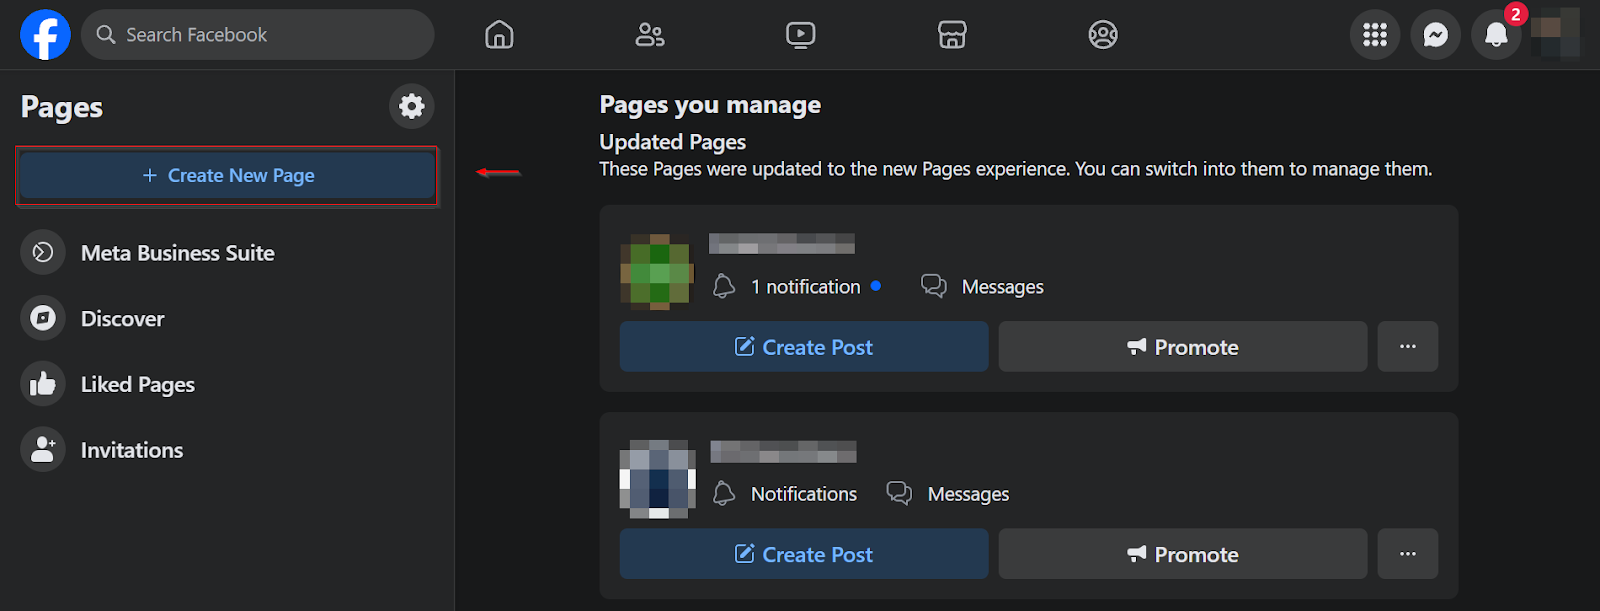Open the Home feed icon
1600x611 pixels.
[x=499, y=35]
